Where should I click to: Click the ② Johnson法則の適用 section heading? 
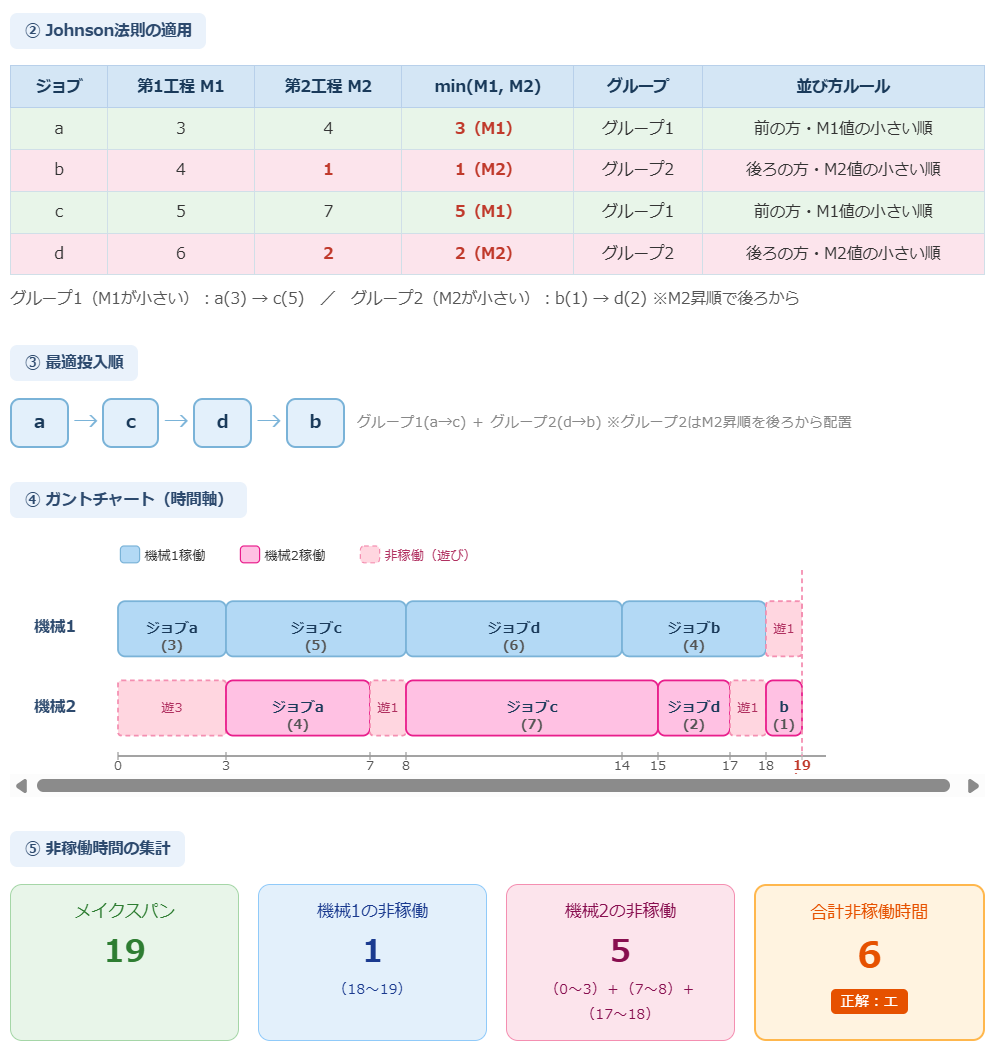(x=108, y=31)
